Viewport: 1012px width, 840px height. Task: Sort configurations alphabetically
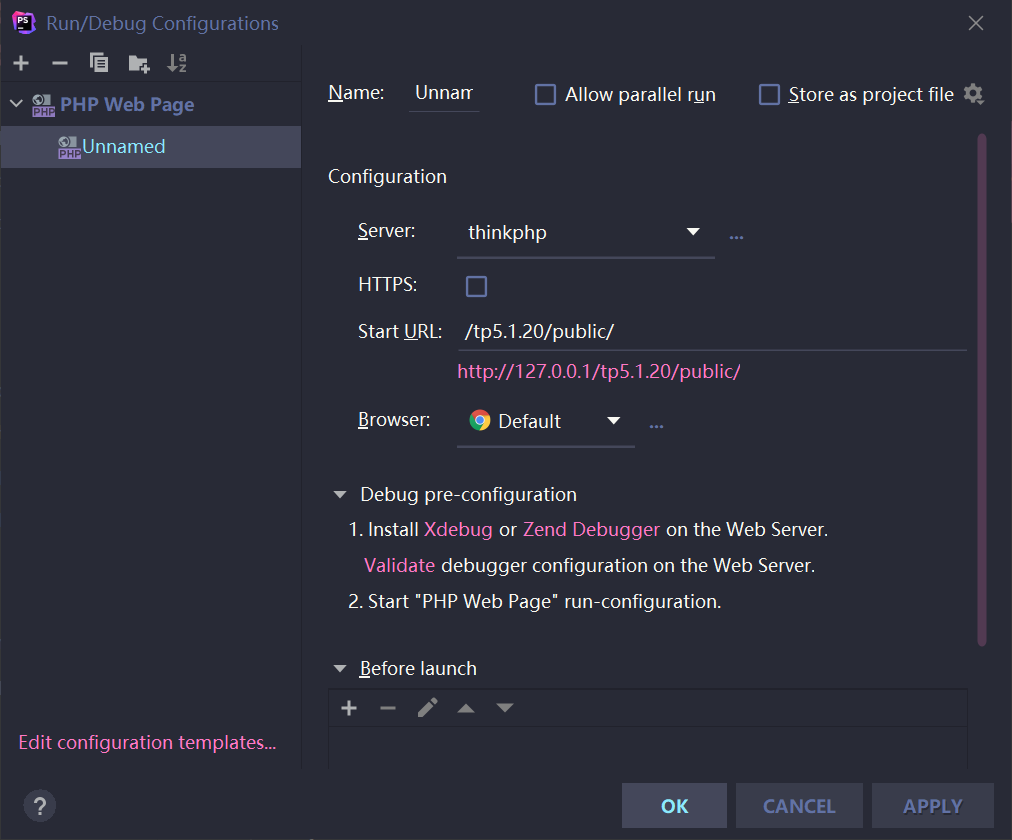[x=177, y=62]
